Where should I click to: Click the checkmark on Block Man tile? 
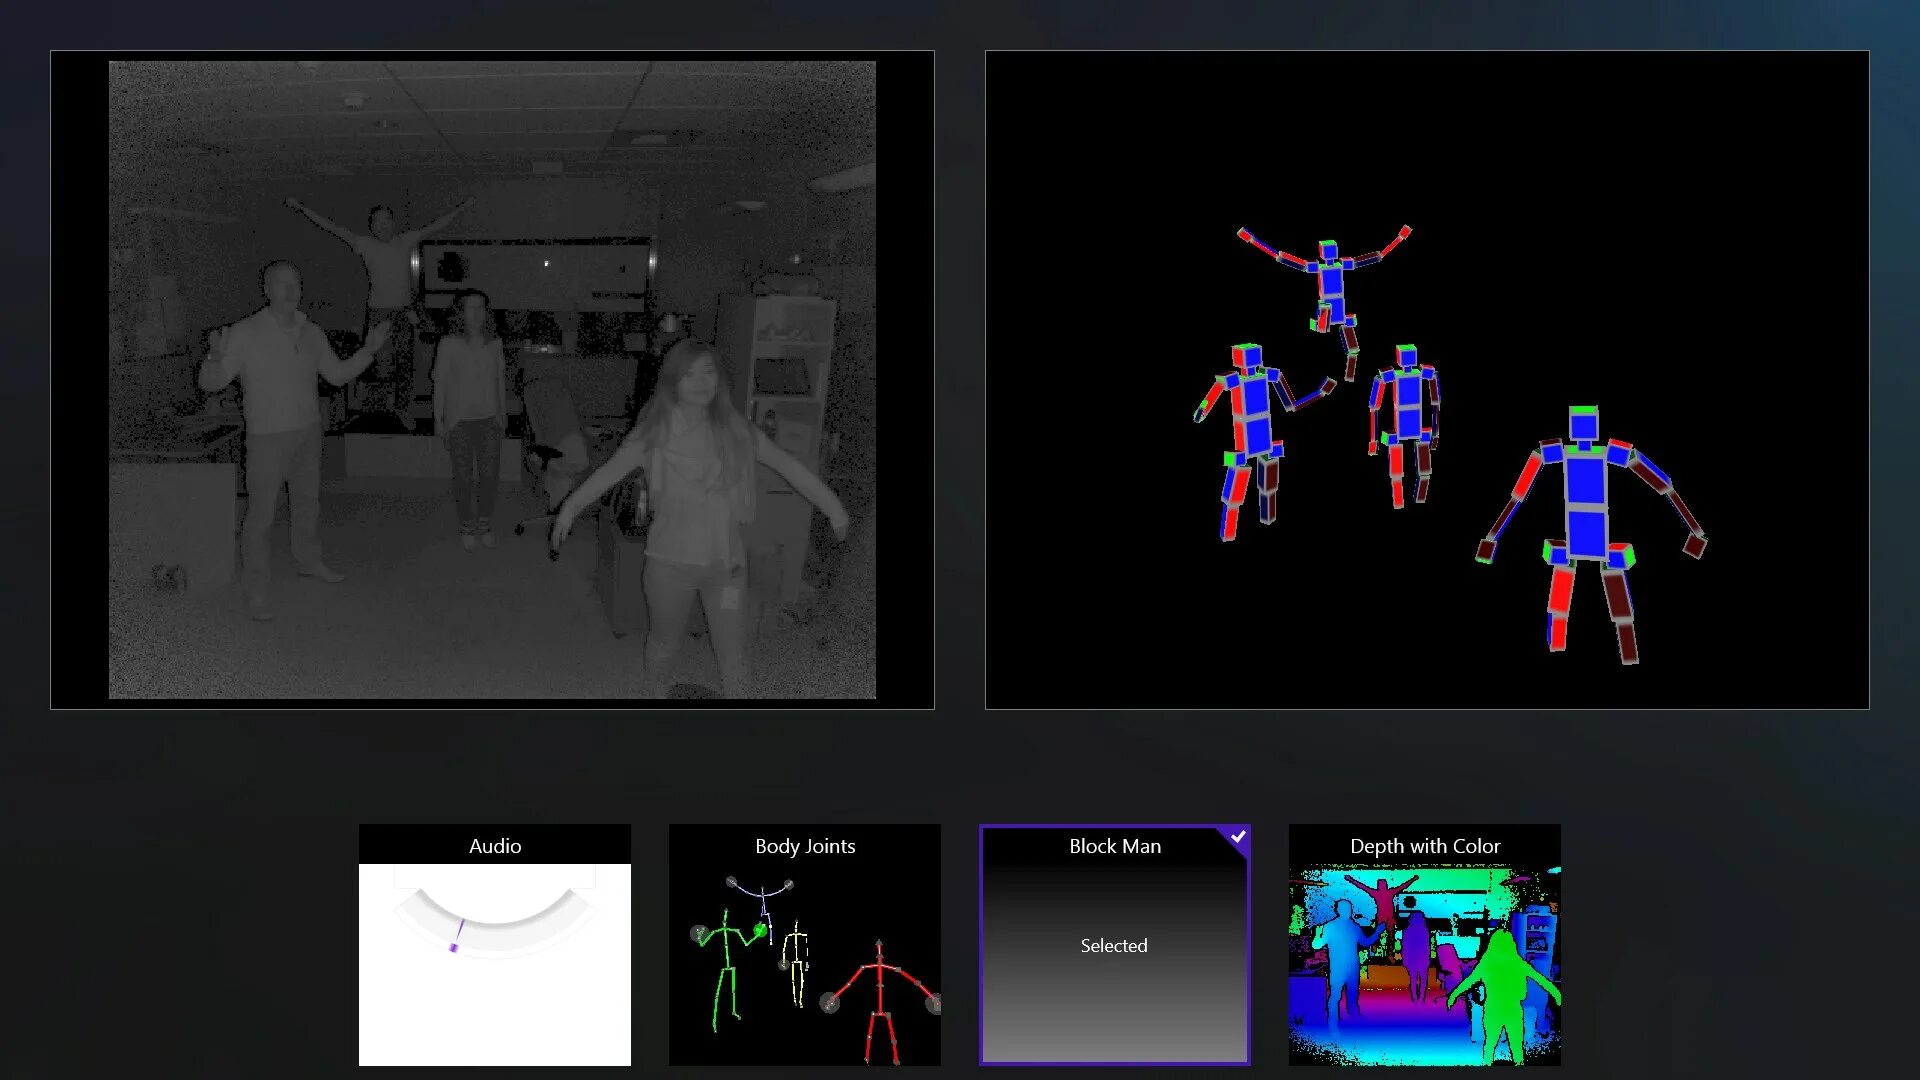click(1238, 836)
